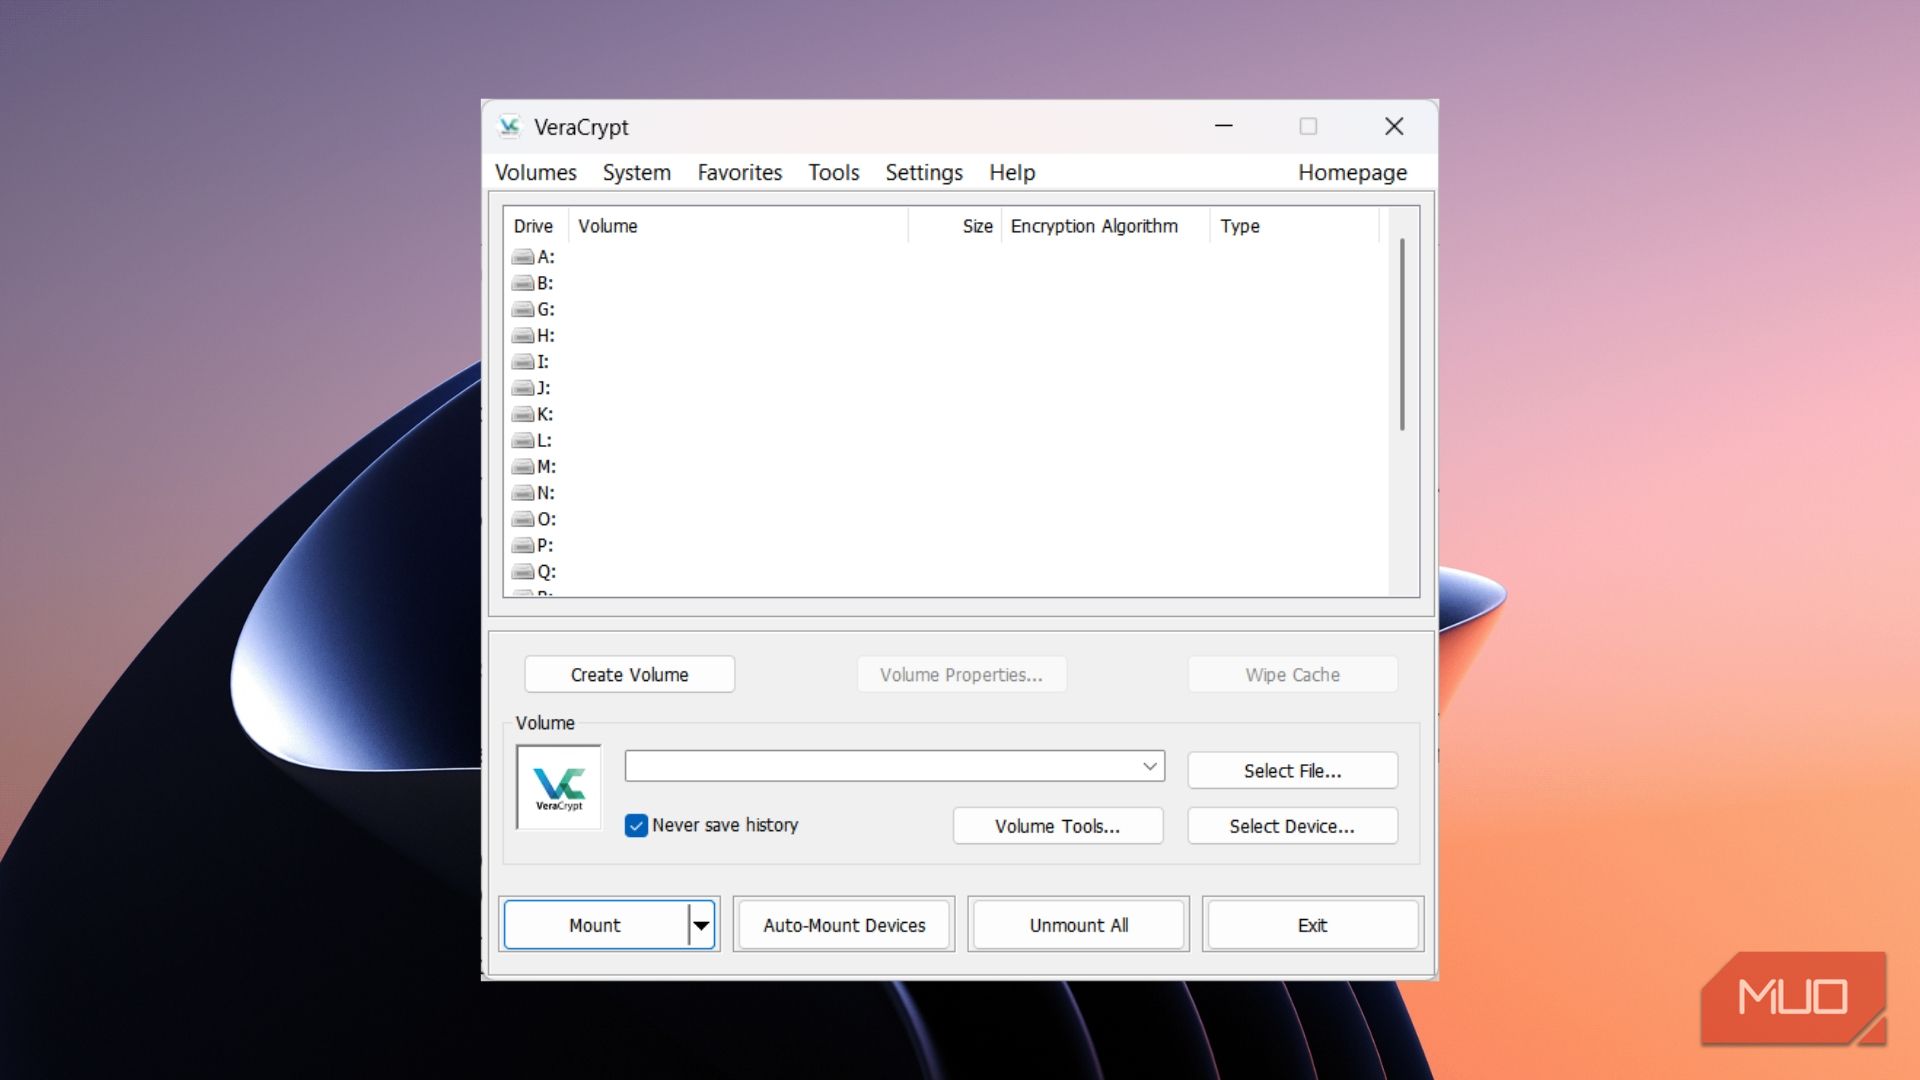Visit the Homepage link
Image resolution: width=1920 pixels, height=1080 pixels.
pos(1352,172)
